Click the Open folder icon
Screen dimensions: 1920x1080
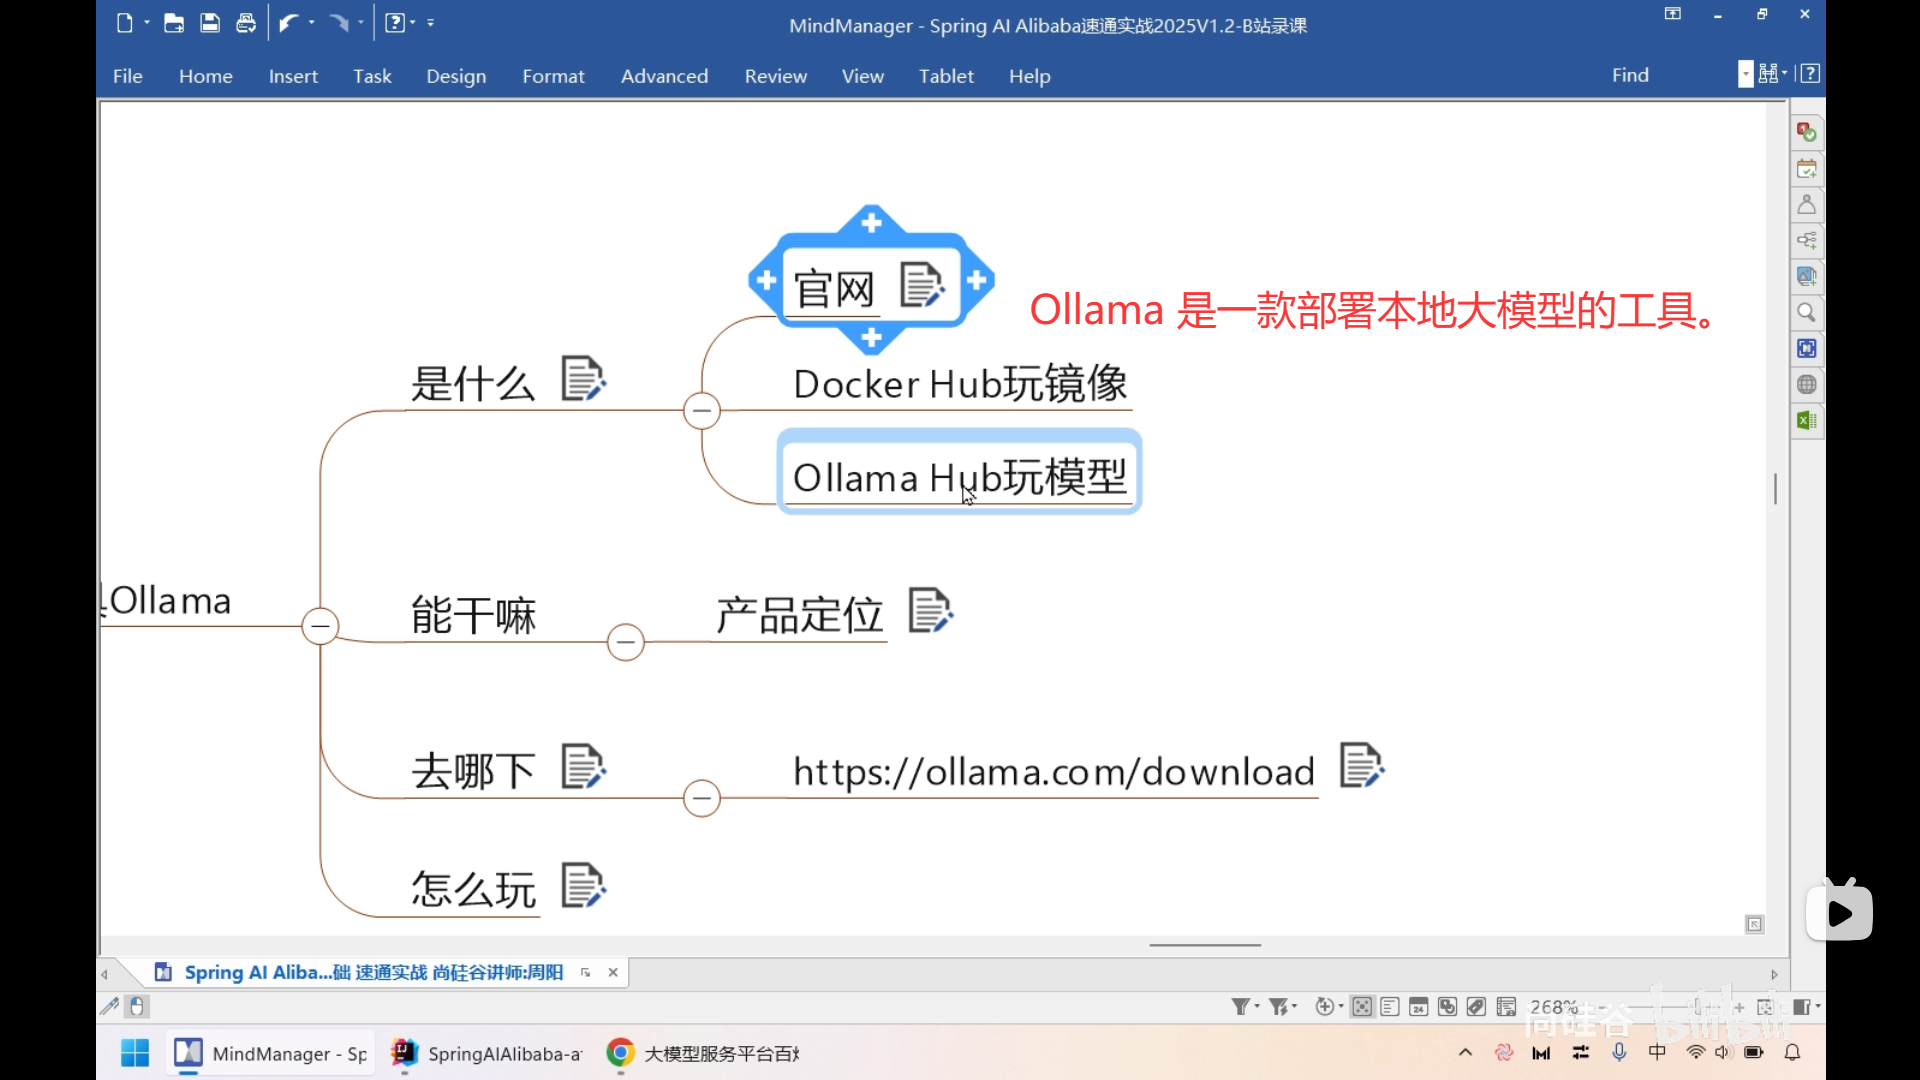(x=174, y=23)
